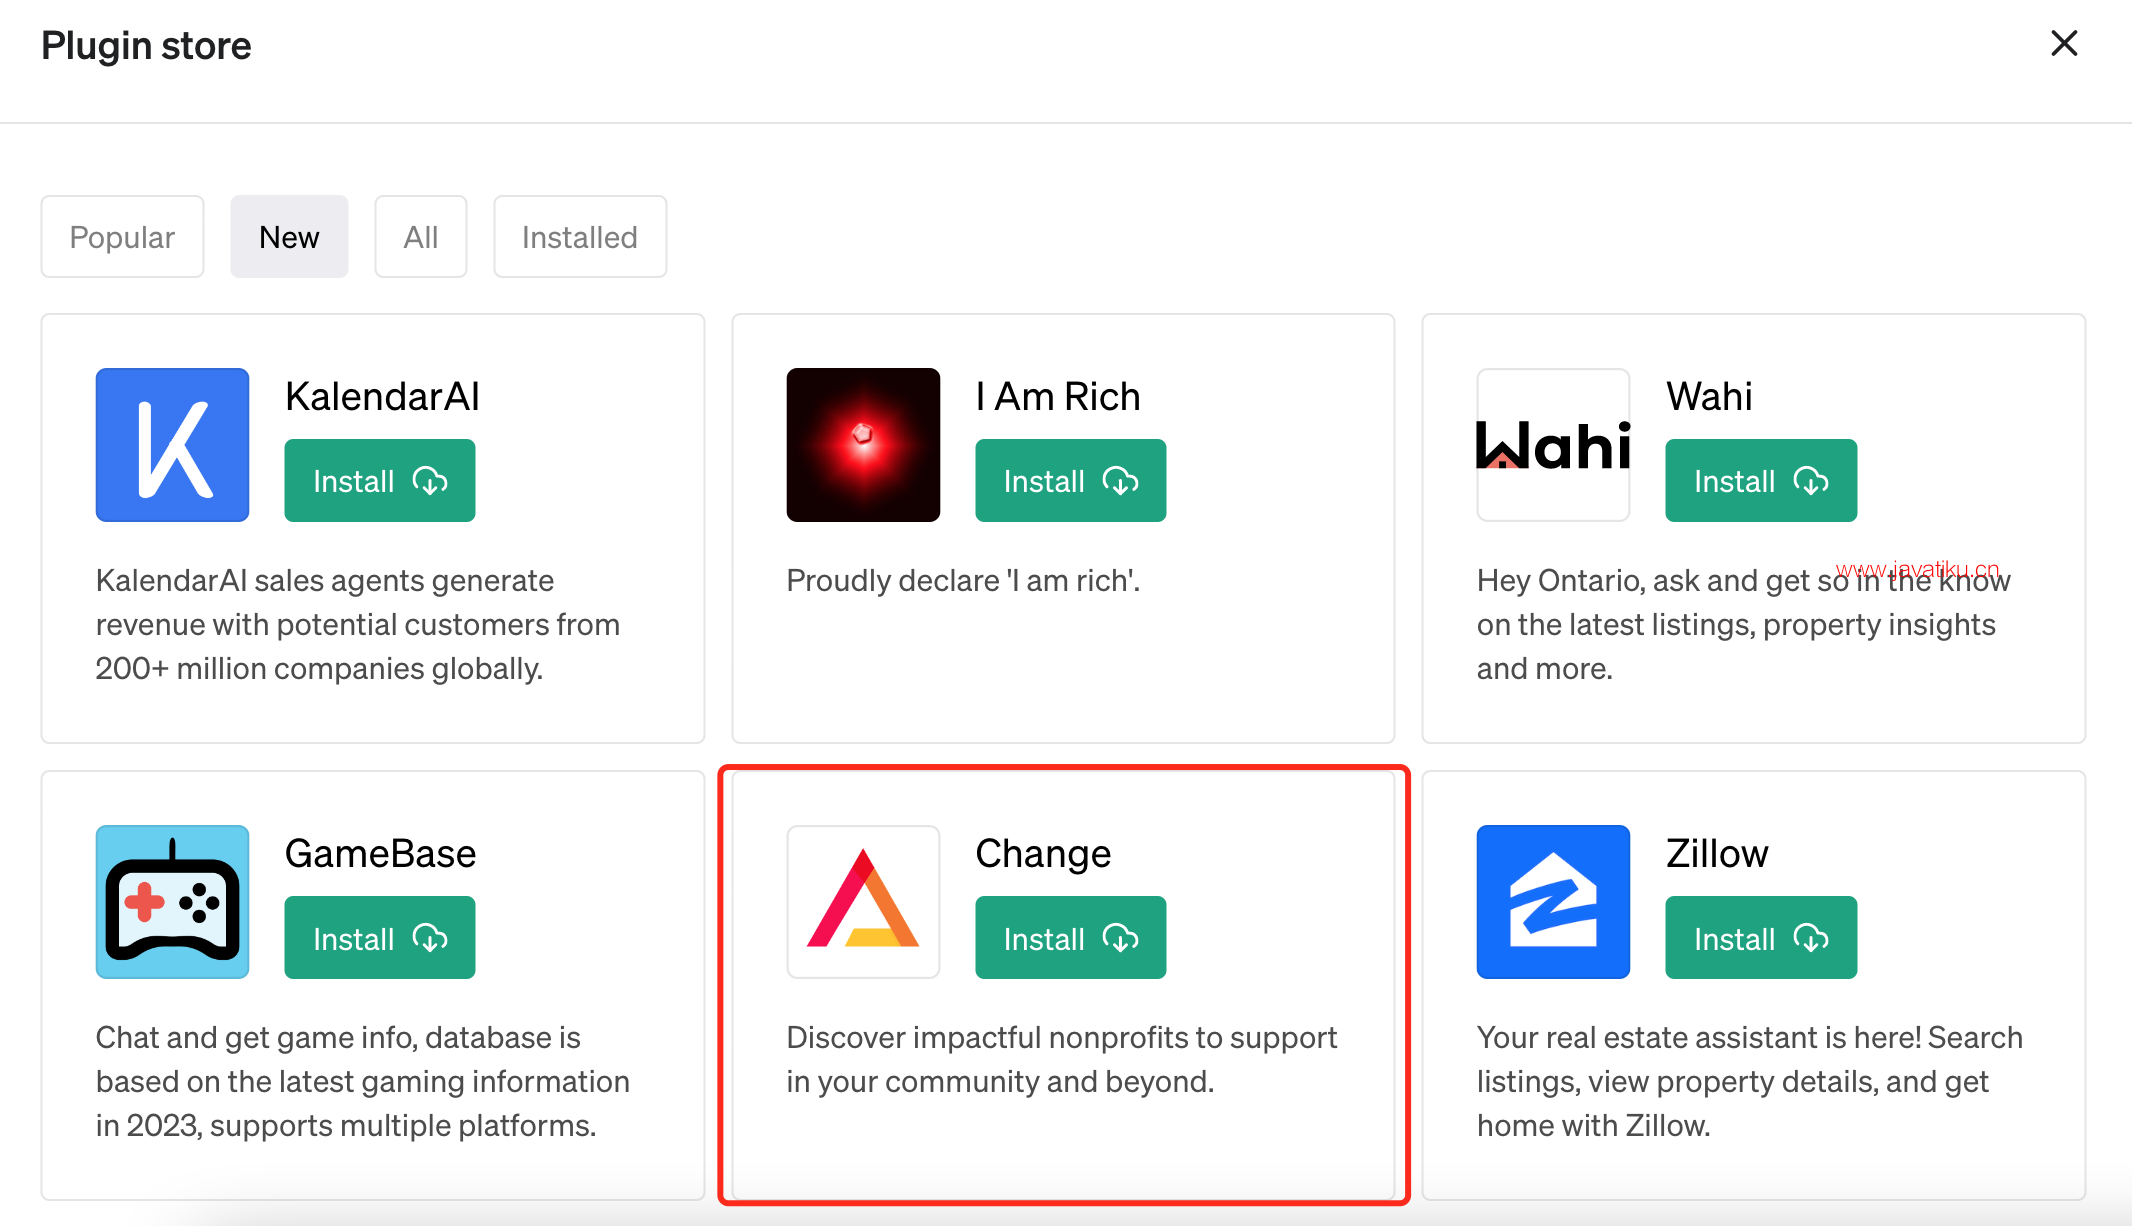Click the Change triangle logo

[x=863, y=902]
